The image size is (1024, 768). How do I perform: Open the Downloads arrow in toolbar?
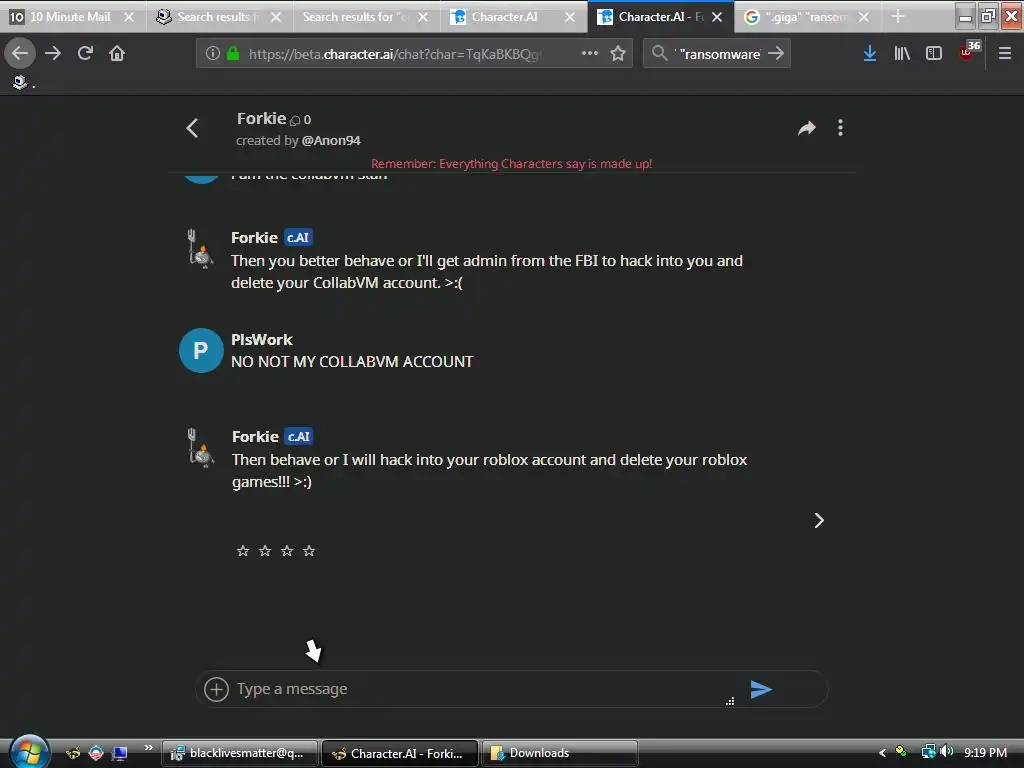[870, 54]
